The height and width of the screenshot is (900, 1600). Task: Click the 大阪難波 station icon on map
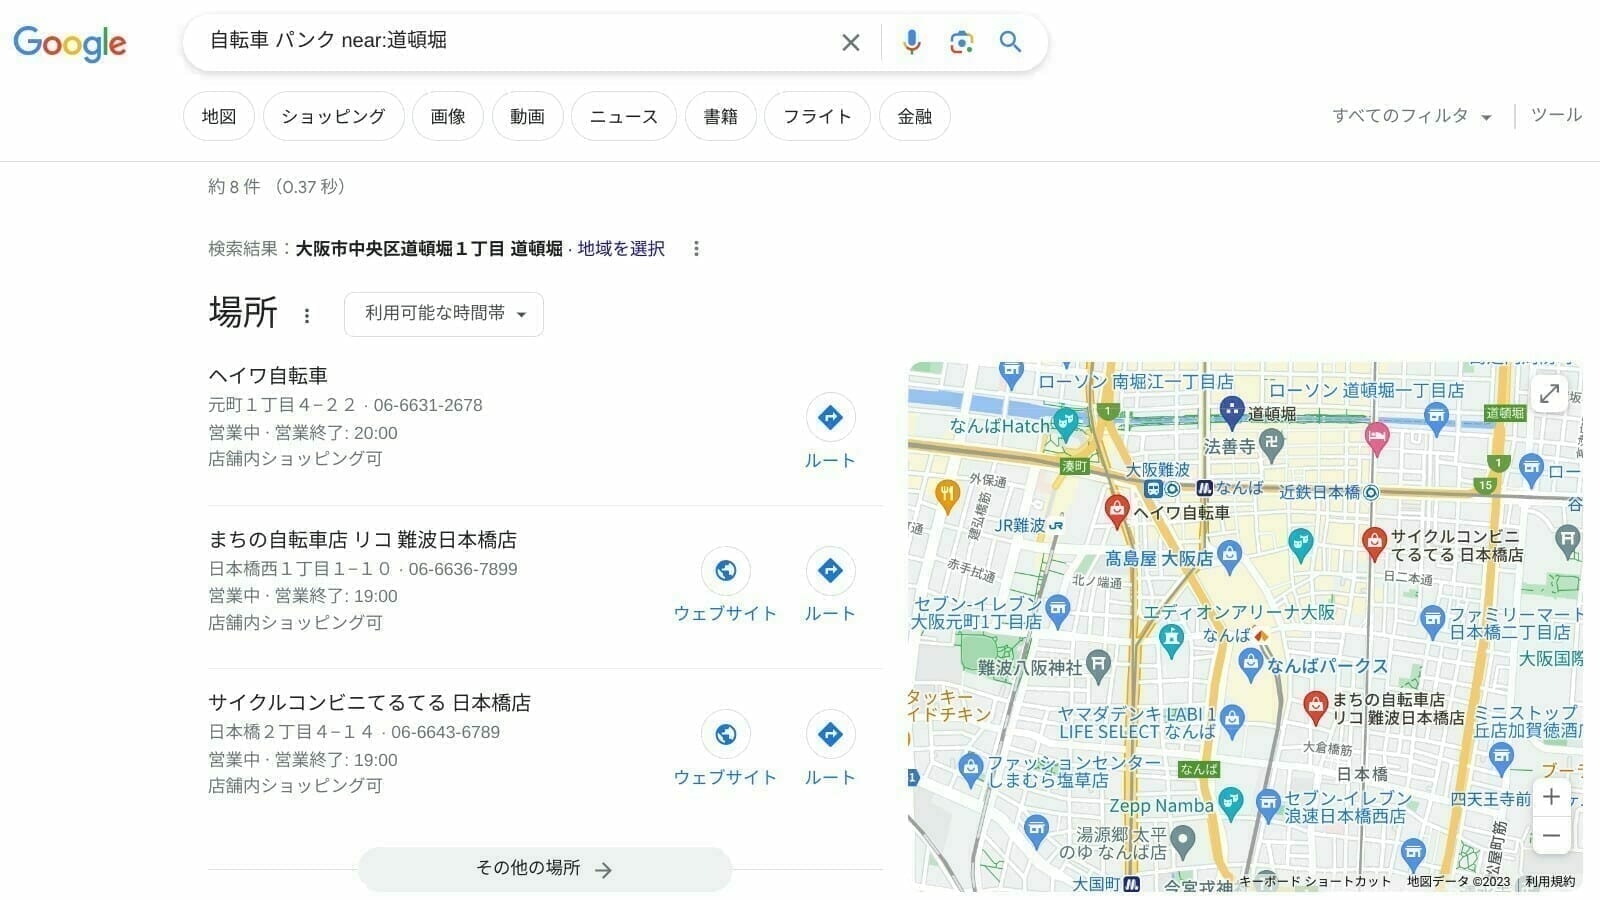coord(1154,489)
